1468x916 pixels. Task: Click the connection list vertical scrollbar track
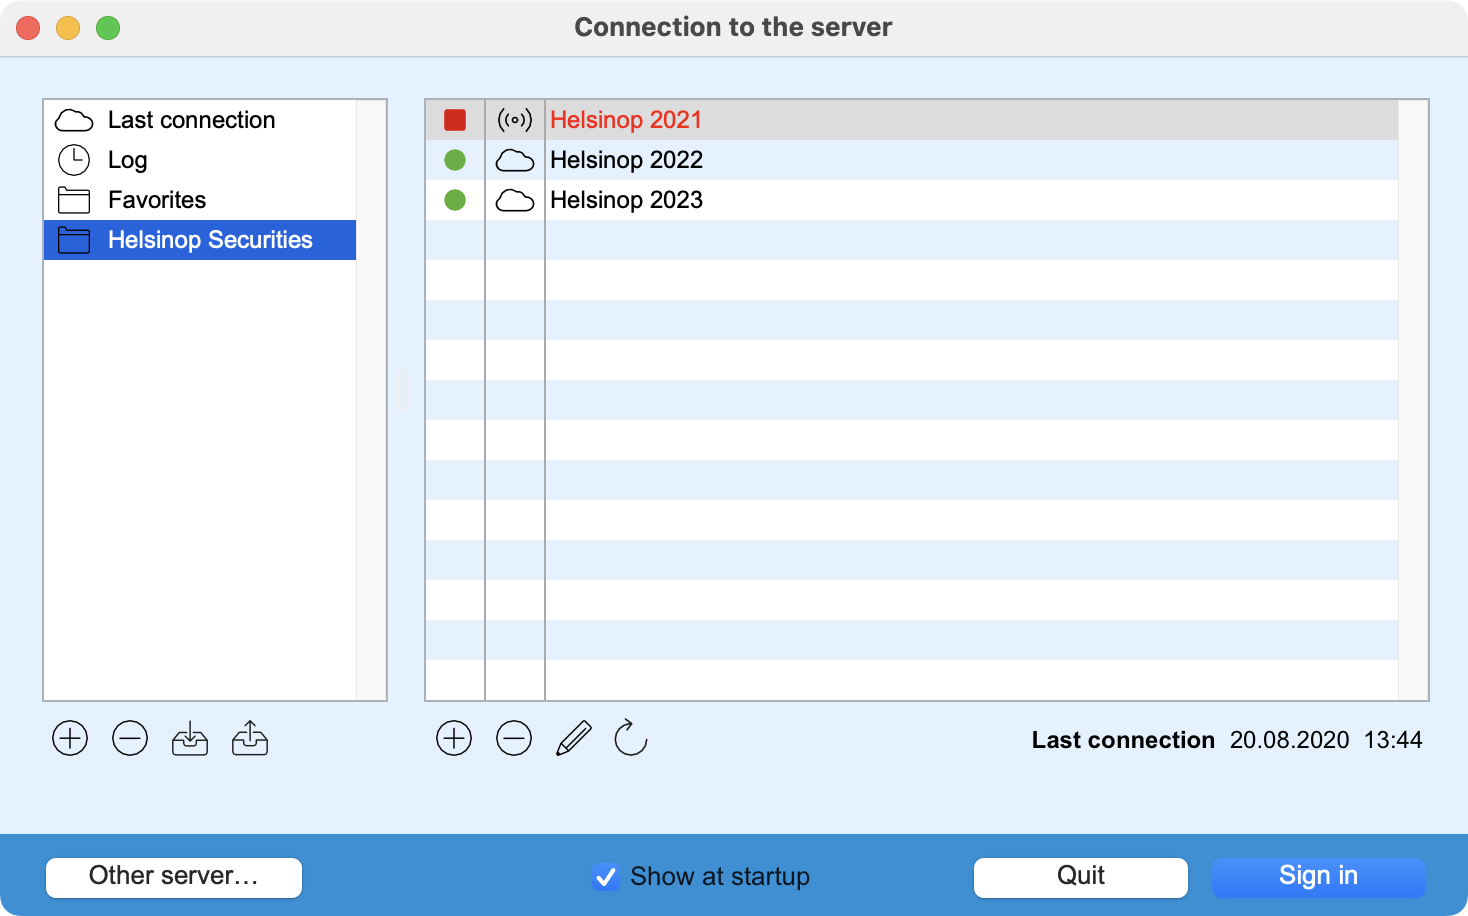click(x=1413, y=400)
